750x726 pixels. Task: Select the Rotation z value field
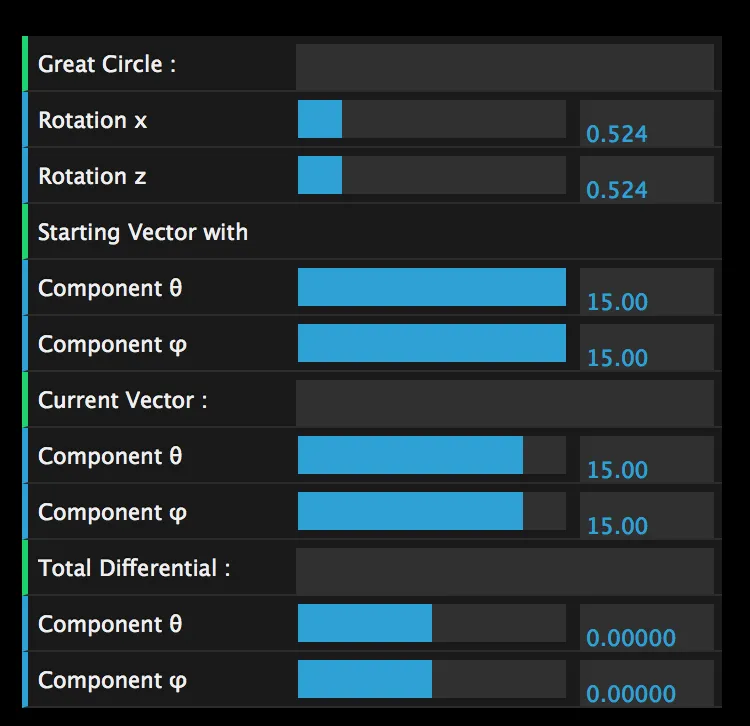[646, 179]
